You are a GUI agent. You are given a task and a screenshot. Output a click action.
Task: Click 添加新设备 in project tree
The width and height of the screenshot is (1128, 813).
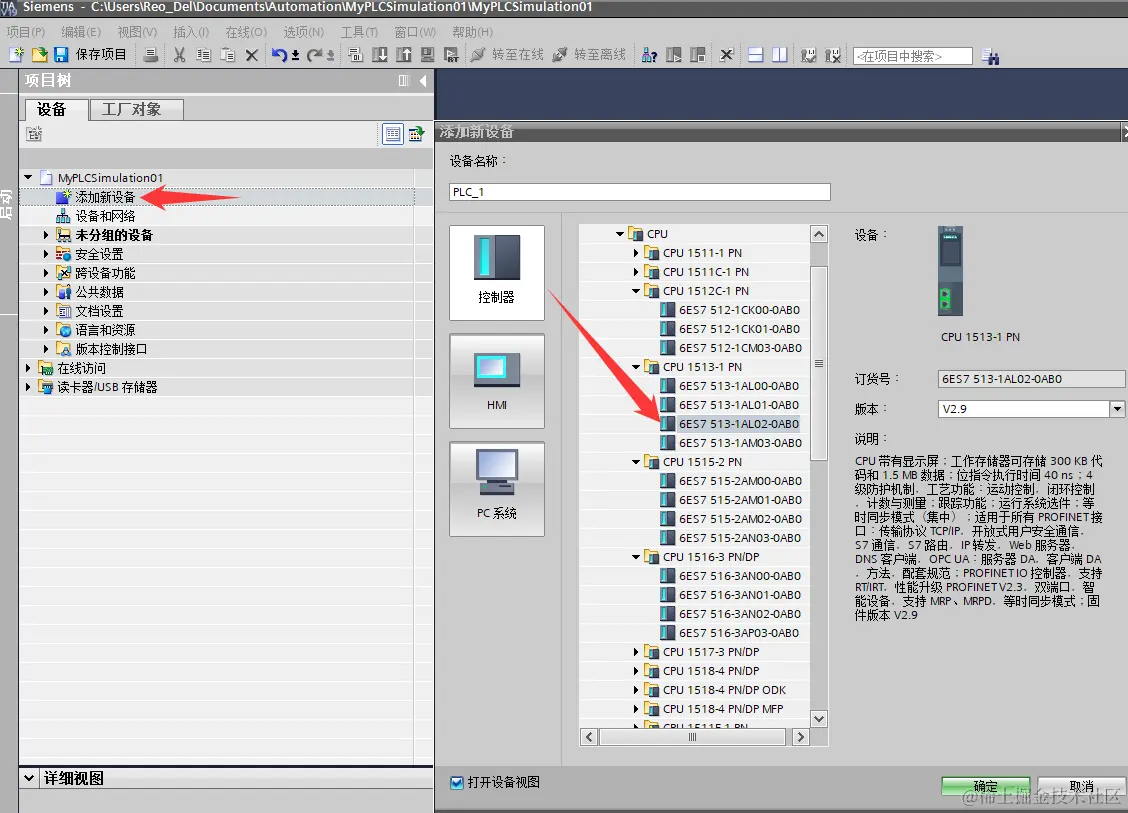point(105,196)
